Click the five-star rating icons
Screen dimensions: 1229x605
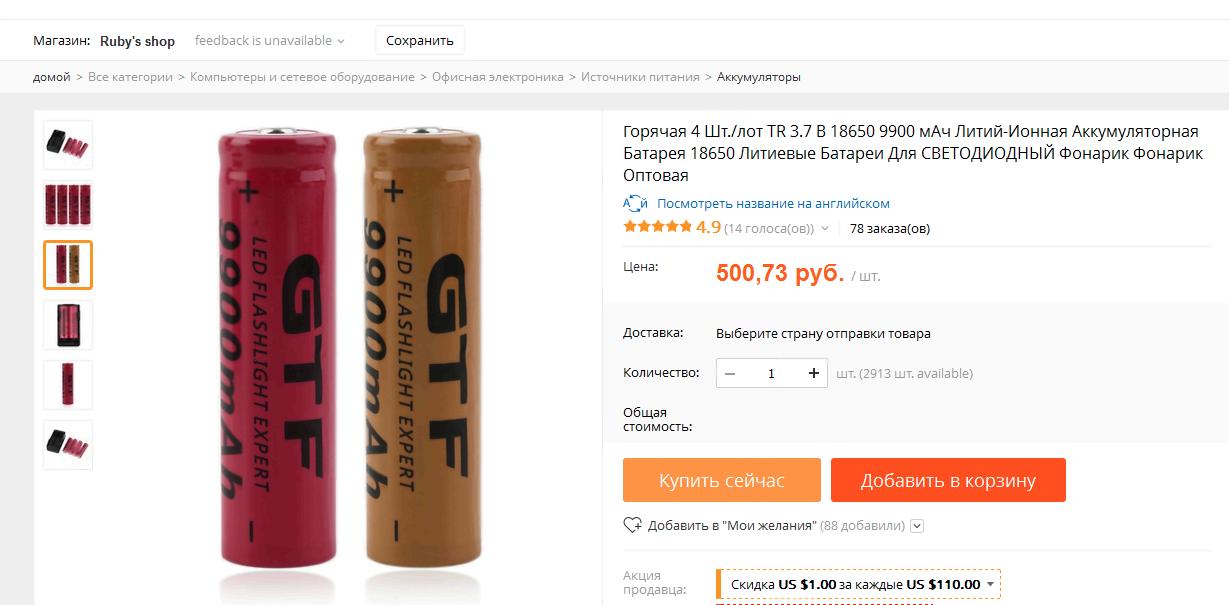pos(657,227)
